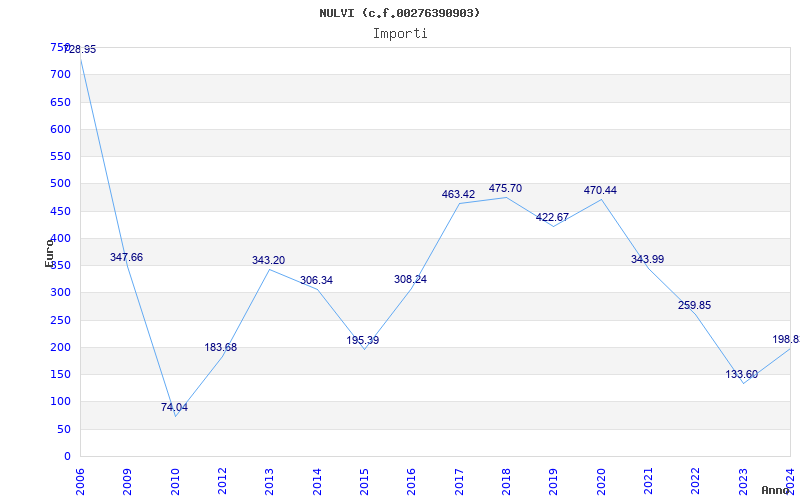Click the 2013 x-axis label
800x500 pixels.
(x=269, y=481)
